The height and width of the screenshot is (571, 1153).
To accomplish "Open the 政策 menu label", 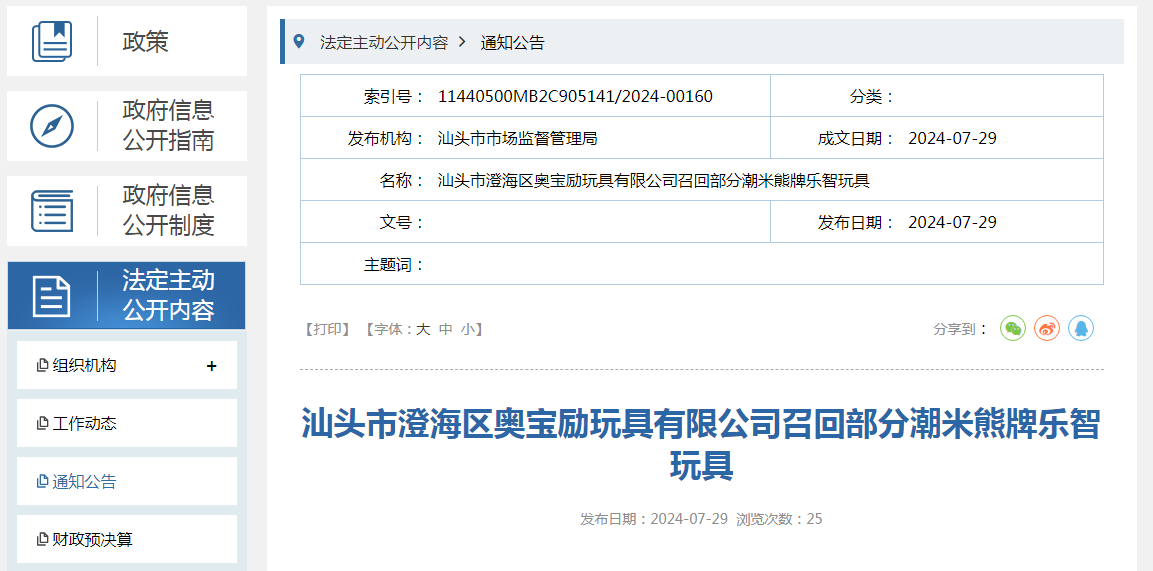I will [146, 42].
